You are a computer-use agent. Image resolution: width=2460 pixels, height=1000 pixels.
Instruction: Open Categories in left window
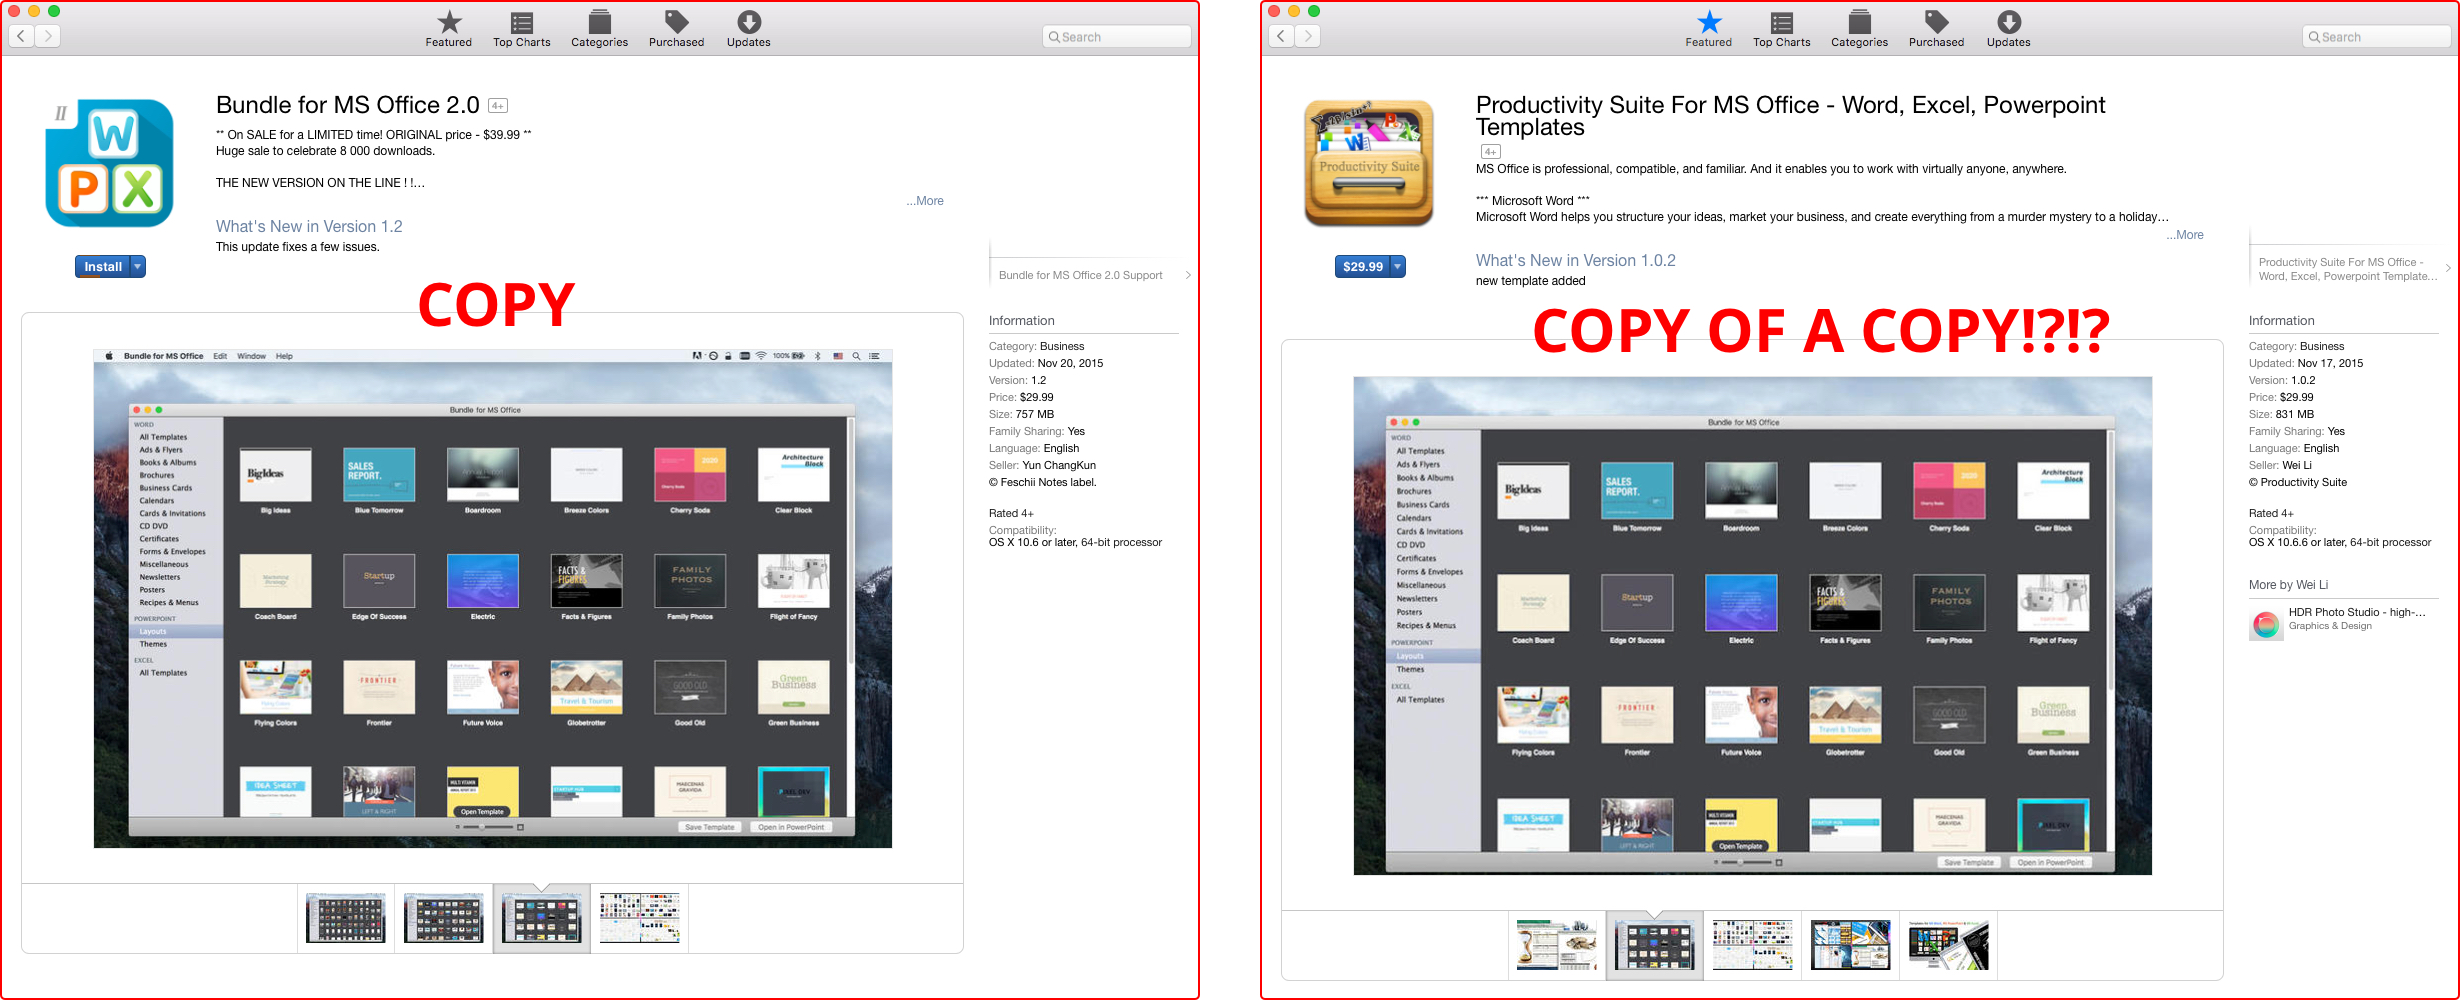click(x=600, y=29)
